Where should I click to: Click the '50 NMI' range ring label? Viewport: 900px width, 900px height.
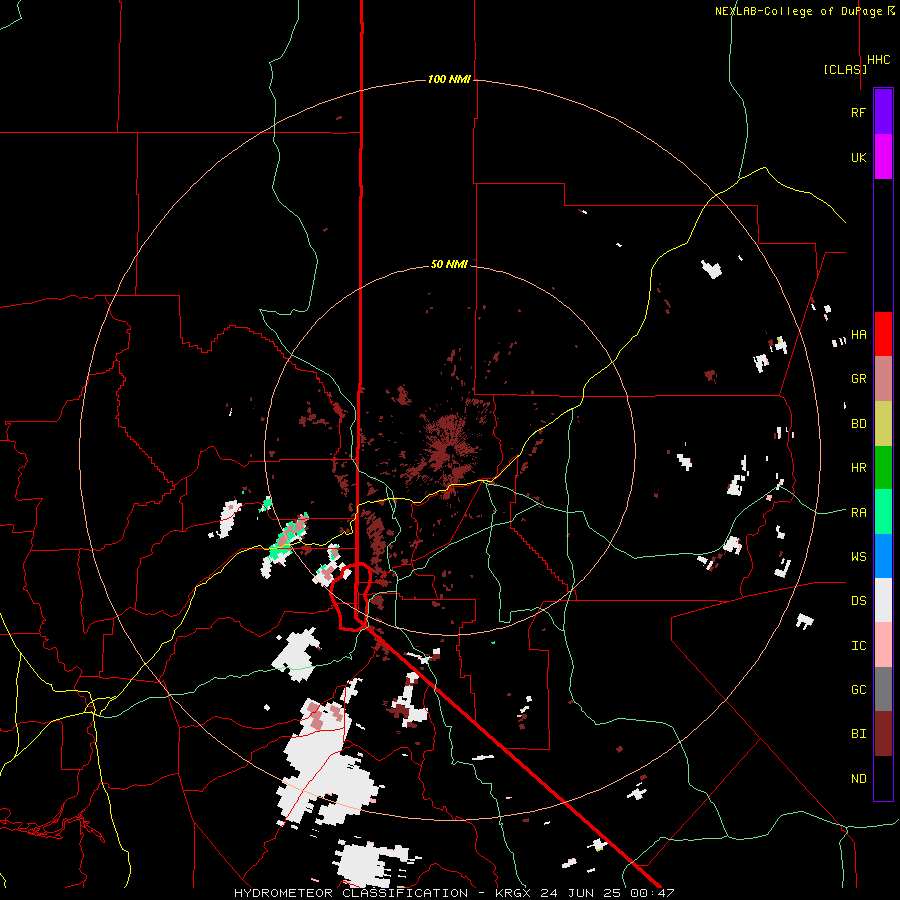(x=449, y=264)
